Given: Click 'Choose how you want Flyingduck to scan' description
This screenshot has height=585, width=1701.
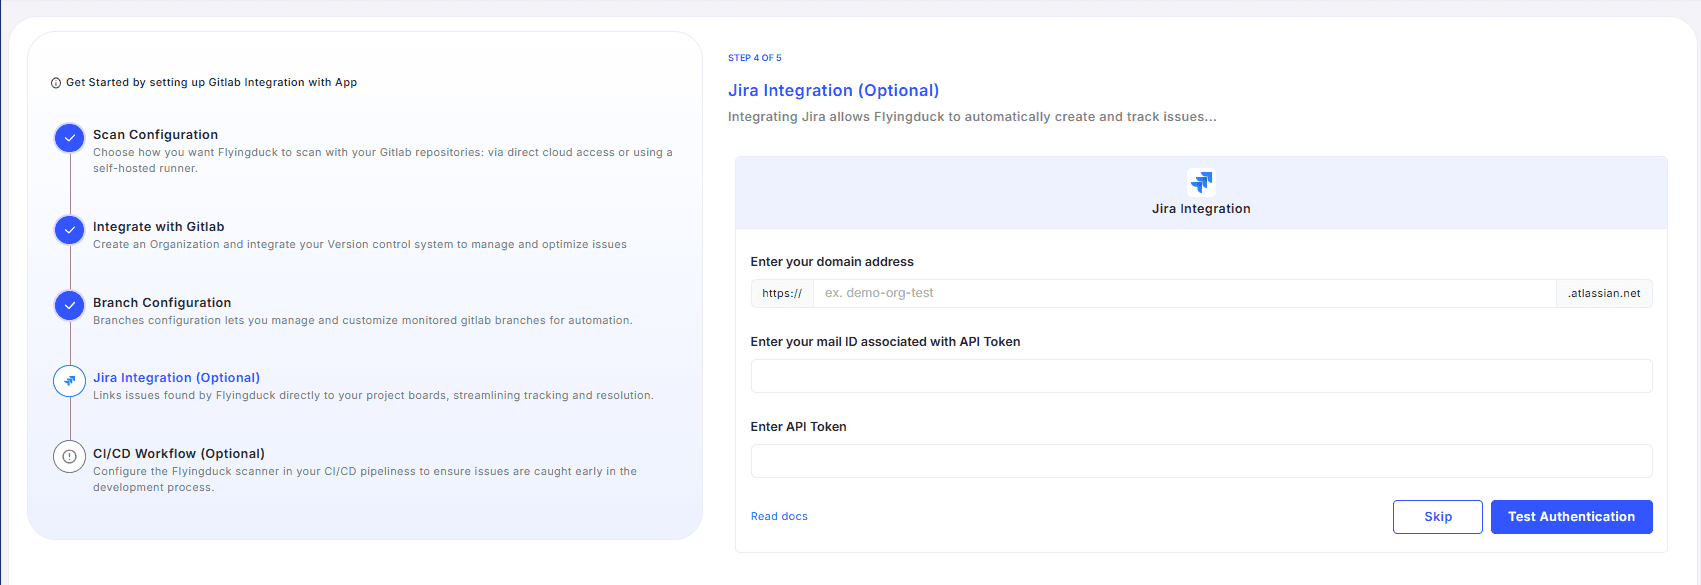Looking at the screenshot, I should point(382,160).
